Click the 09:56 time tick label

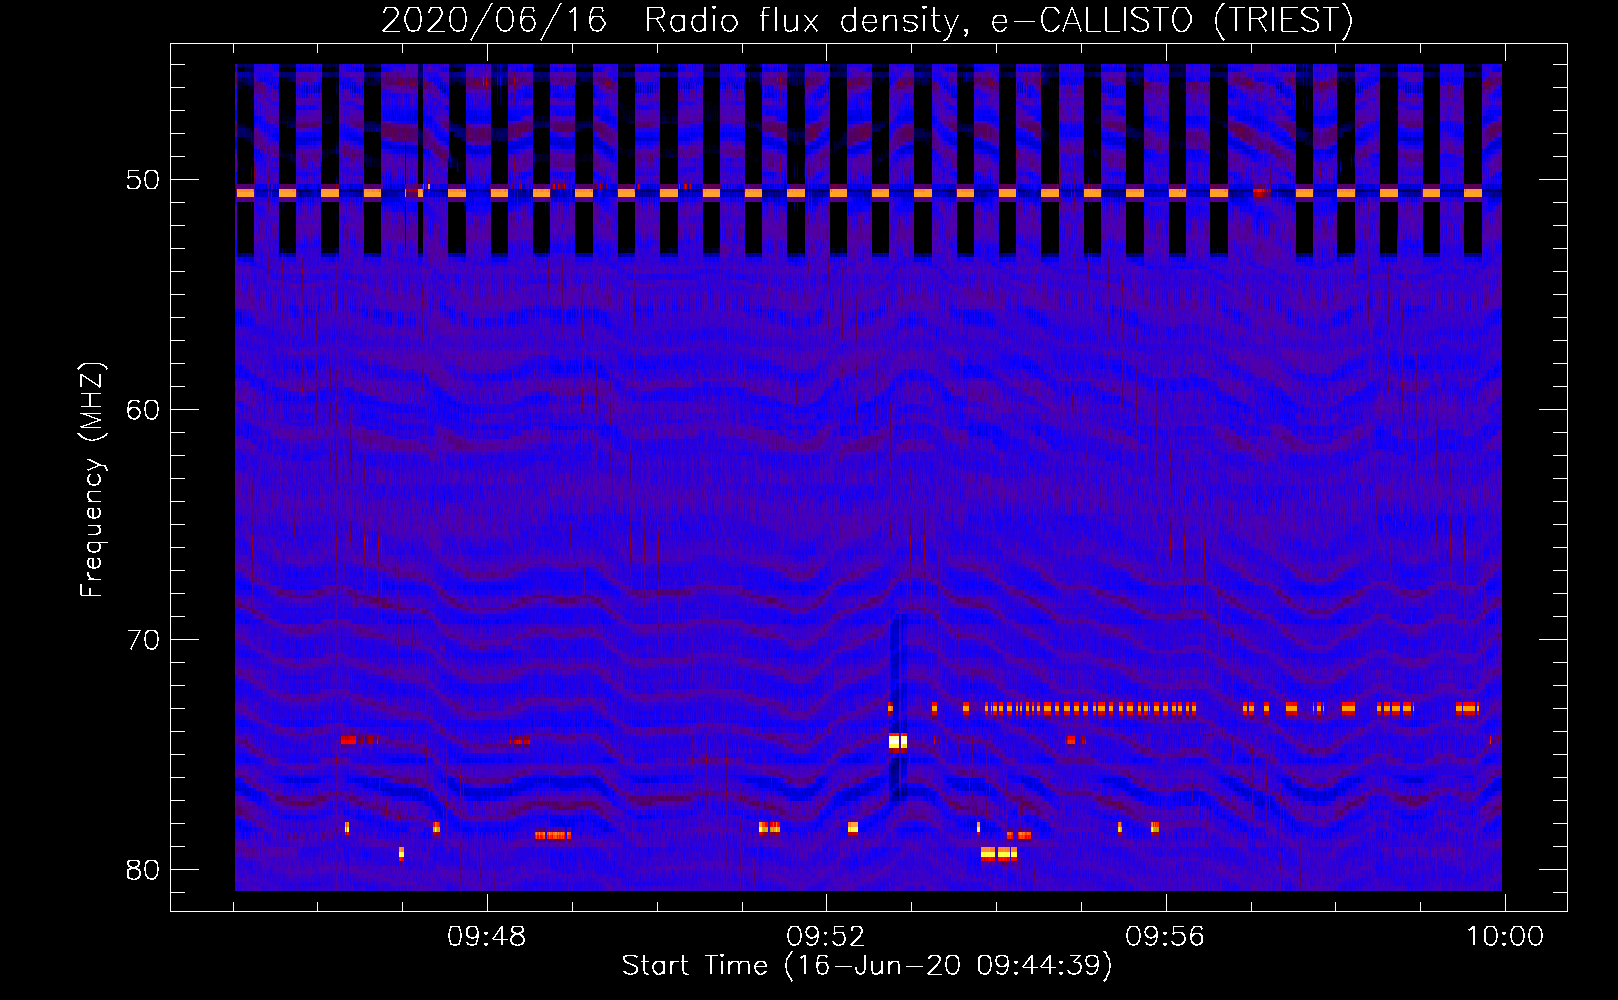tap(1165, 937)
